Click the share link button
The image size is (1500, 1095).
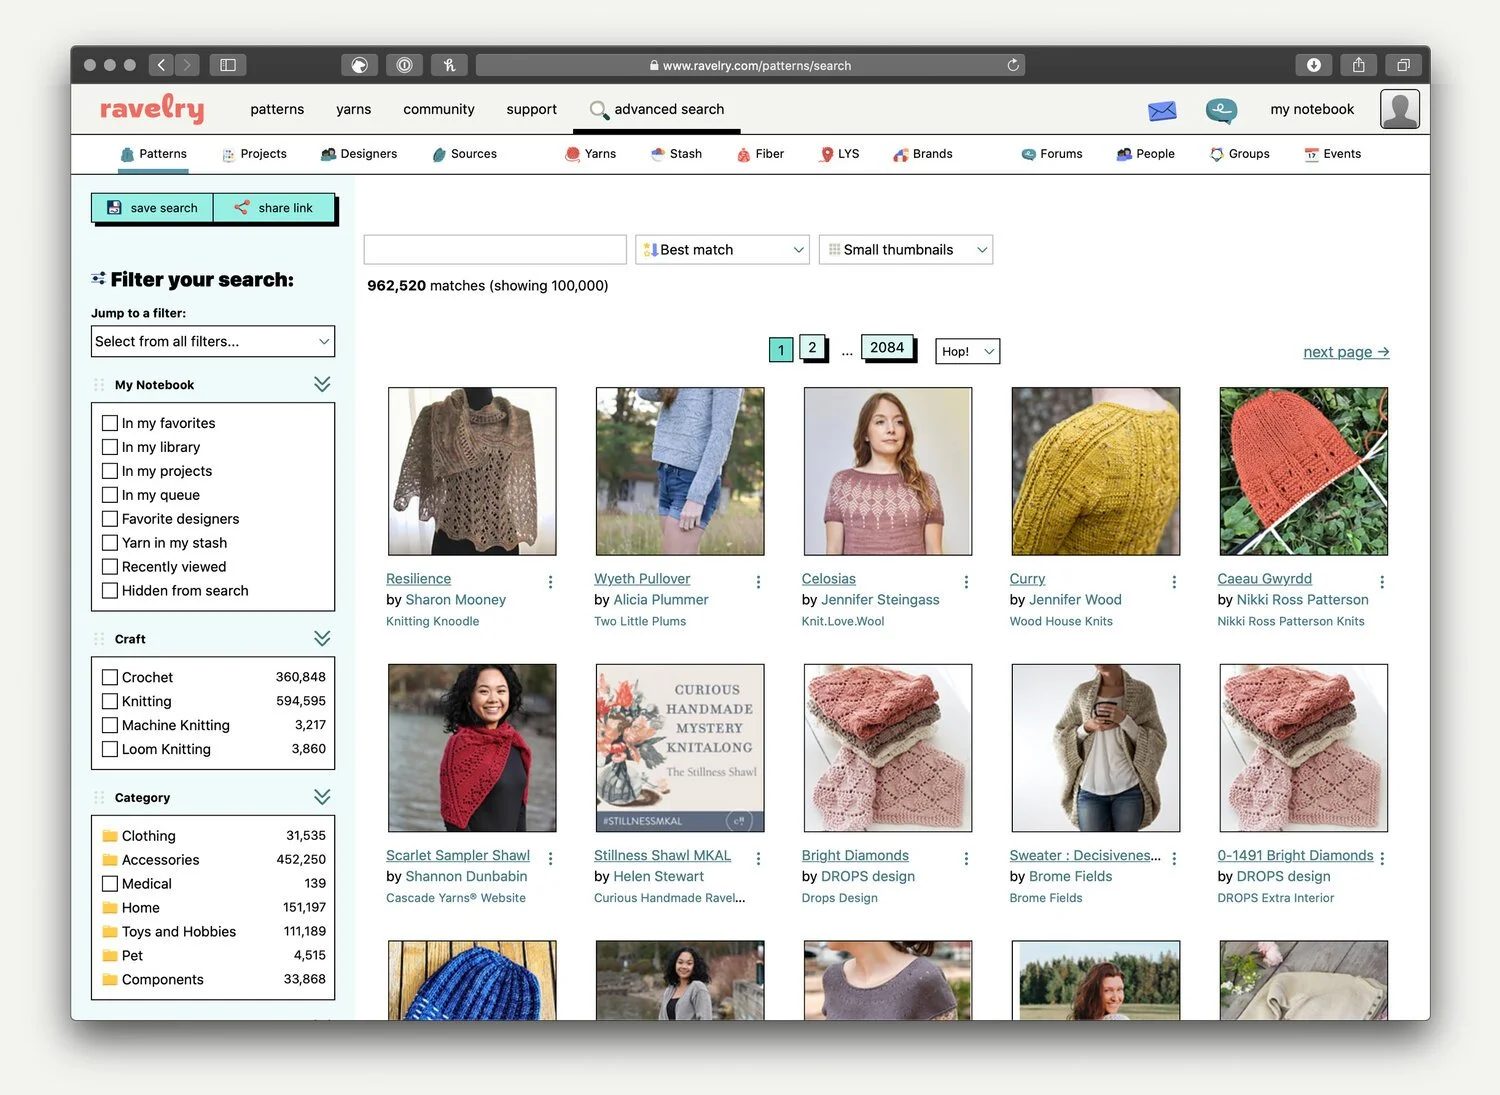(274, 208)
